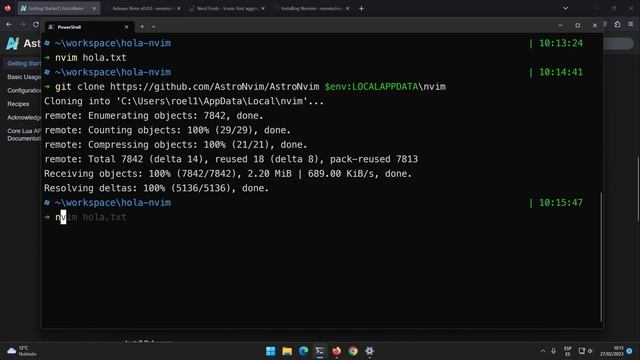This screenshot has height=360, width=640.
Task: Open the notification center badge
Action: tap(629, 351)
